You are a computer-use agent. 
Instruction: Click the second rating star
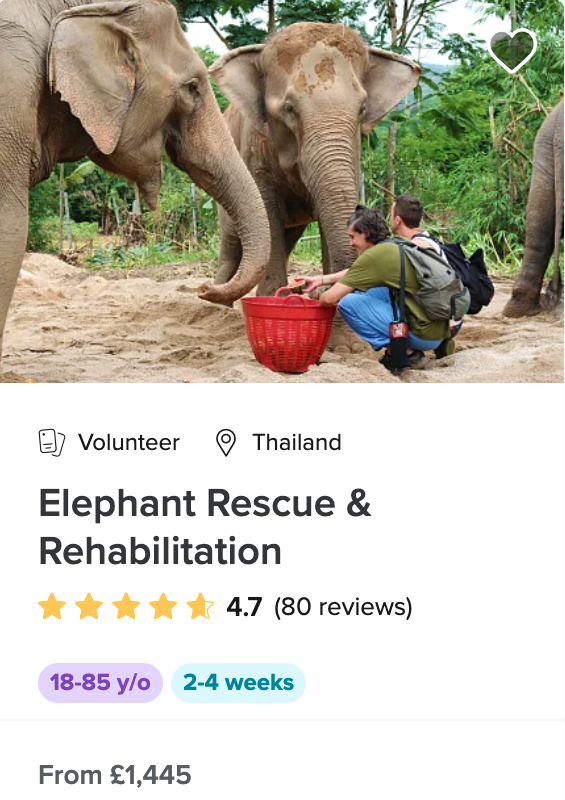click(x=89, y=606)
